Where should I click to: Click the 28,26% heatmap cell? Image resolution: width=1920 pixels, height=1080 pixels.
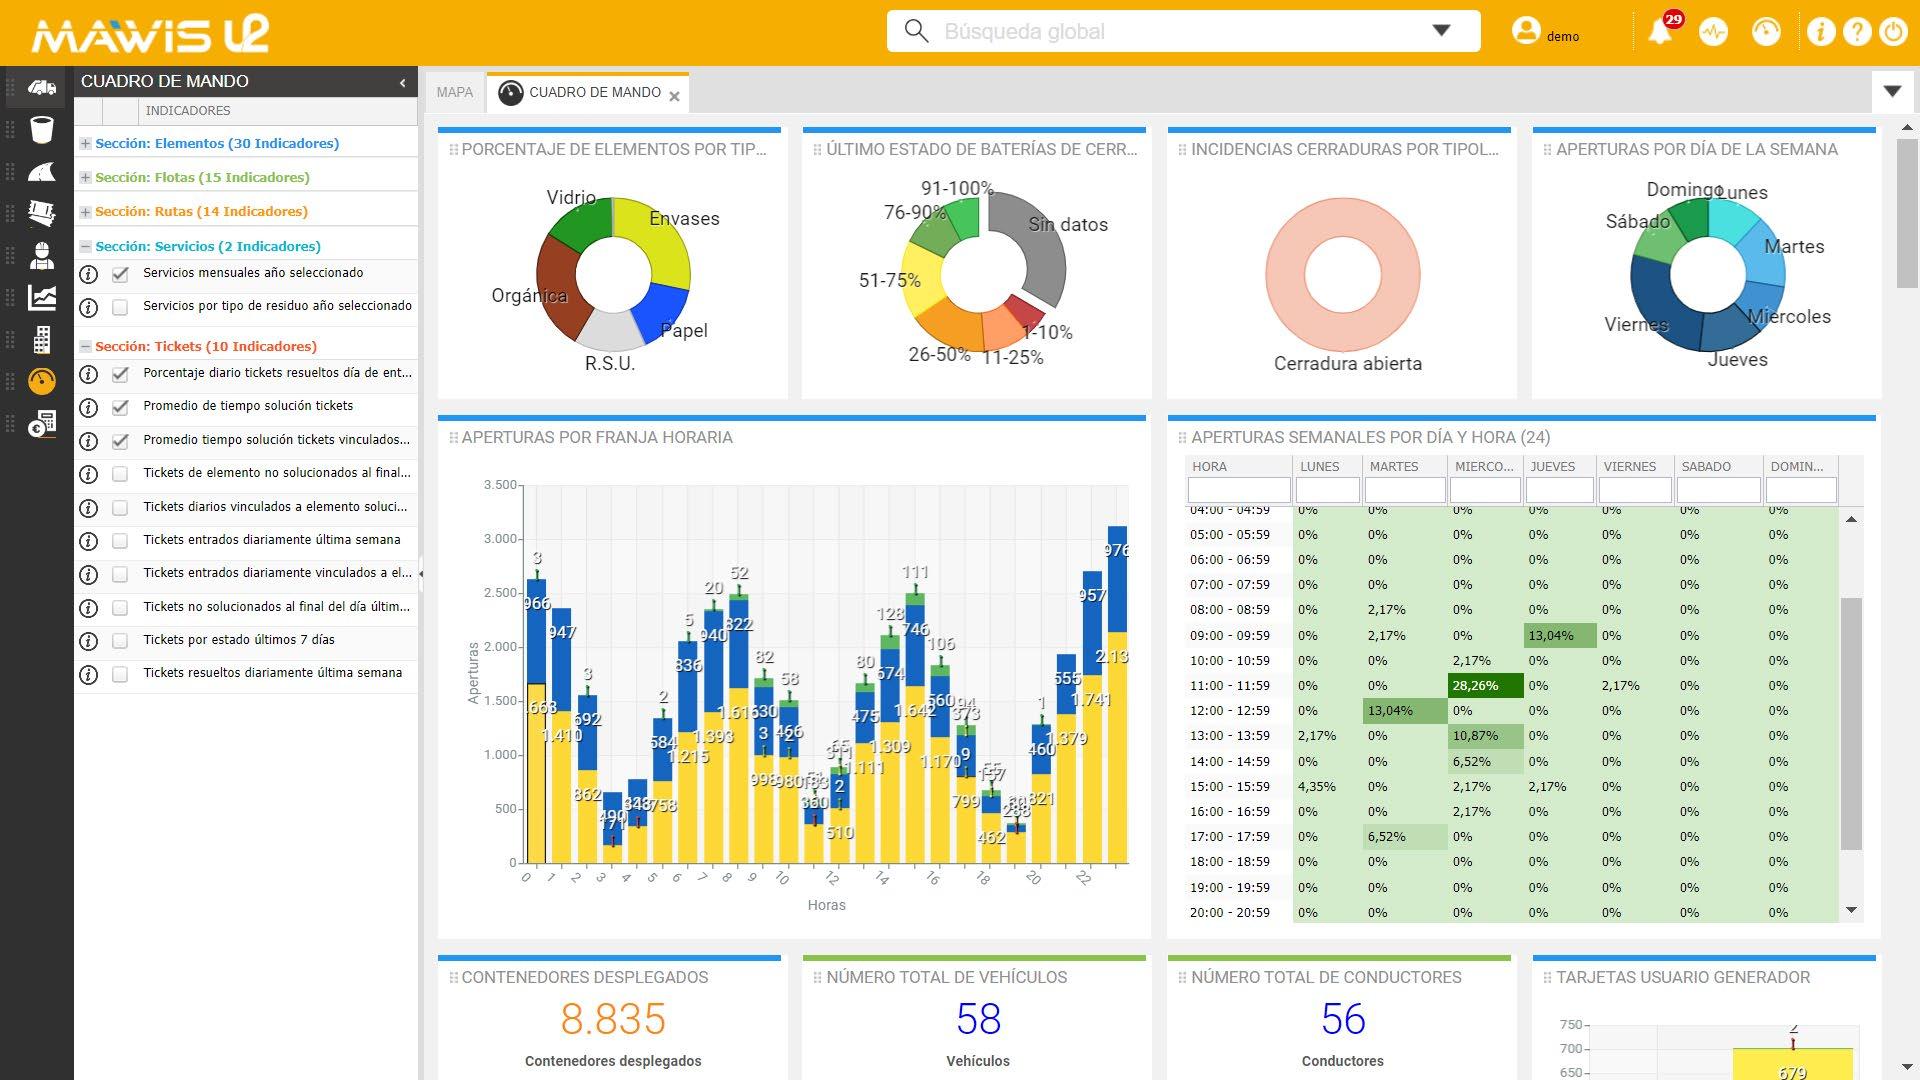pos(1485,686)
